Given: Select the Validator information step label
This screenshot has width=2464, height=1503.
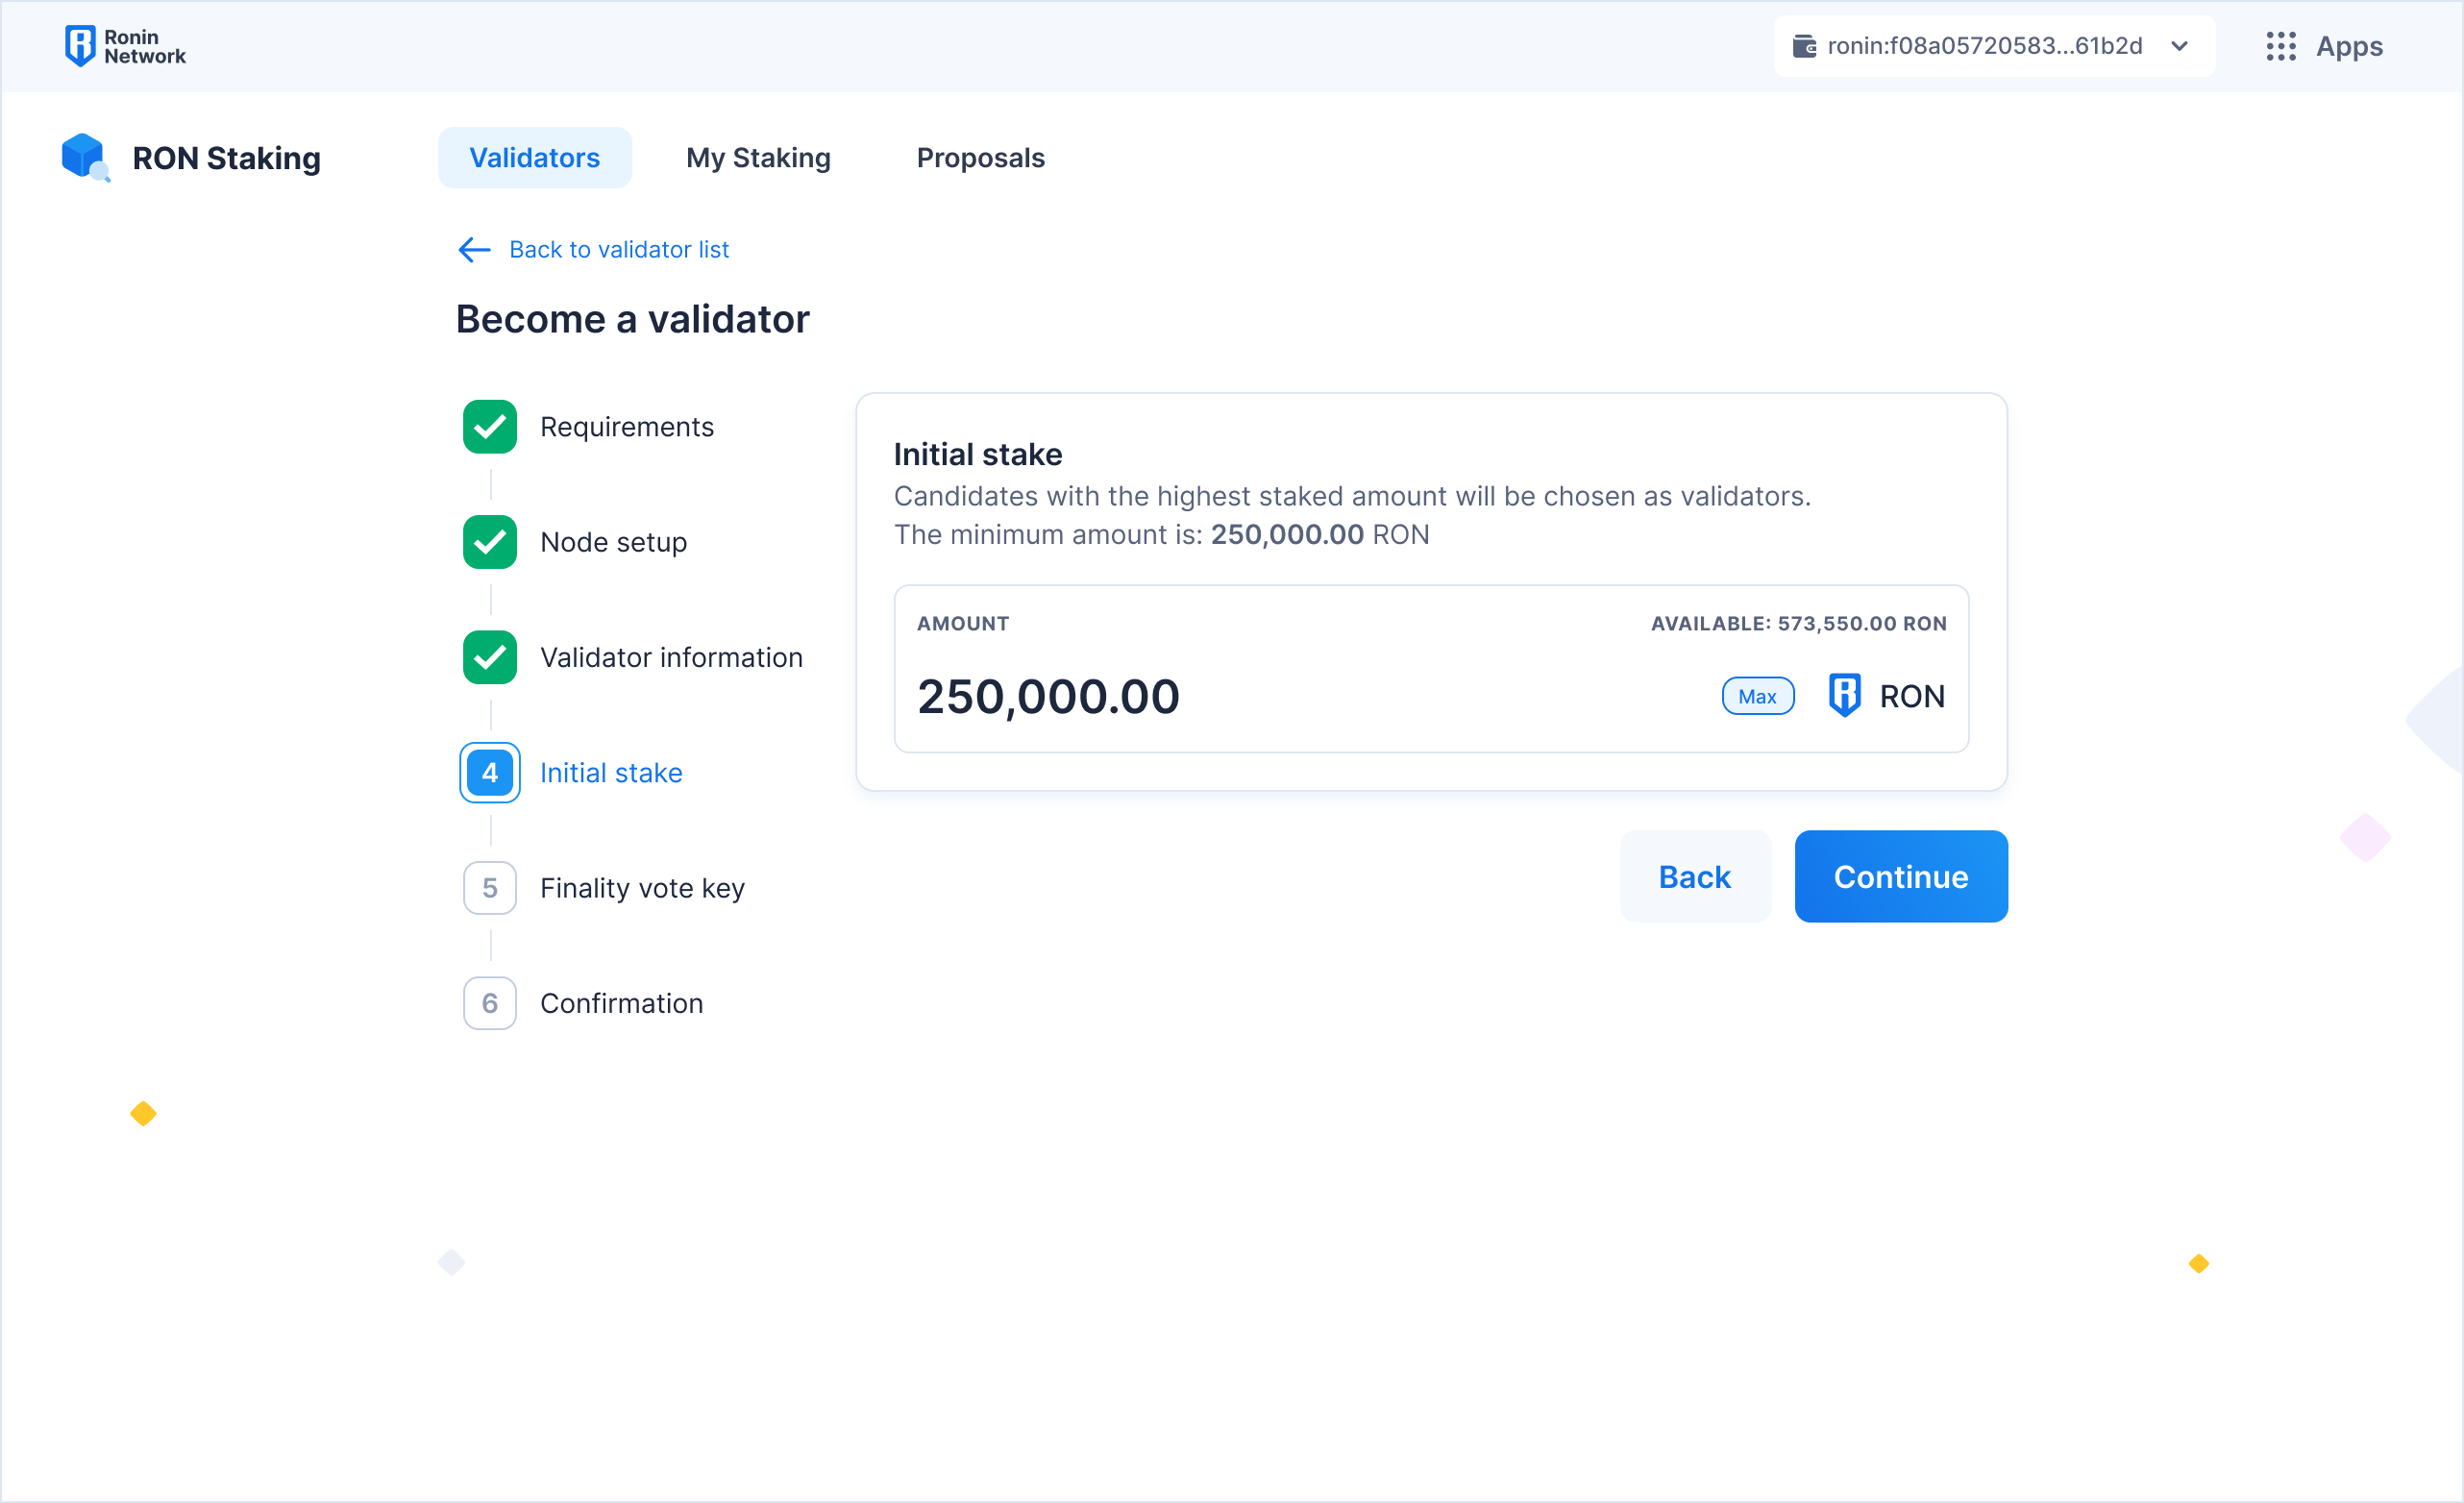Looking at the screenshot, I should pos(672,657).
